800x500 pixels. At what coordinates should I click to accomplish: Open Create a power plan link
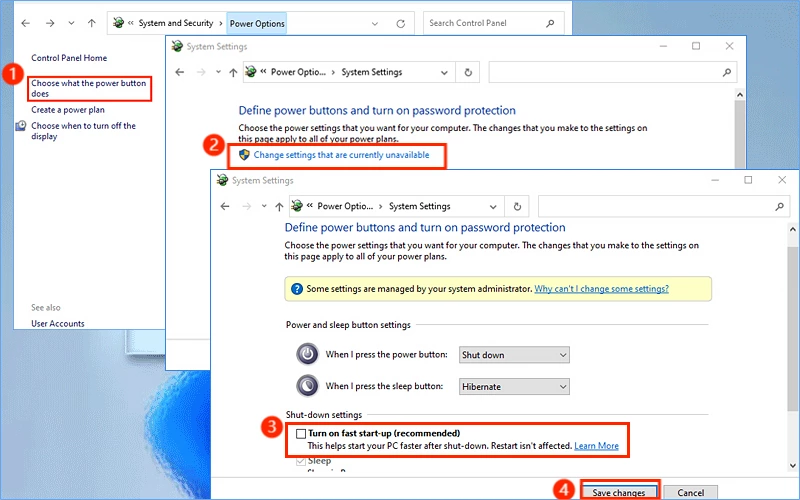(68, 110)
